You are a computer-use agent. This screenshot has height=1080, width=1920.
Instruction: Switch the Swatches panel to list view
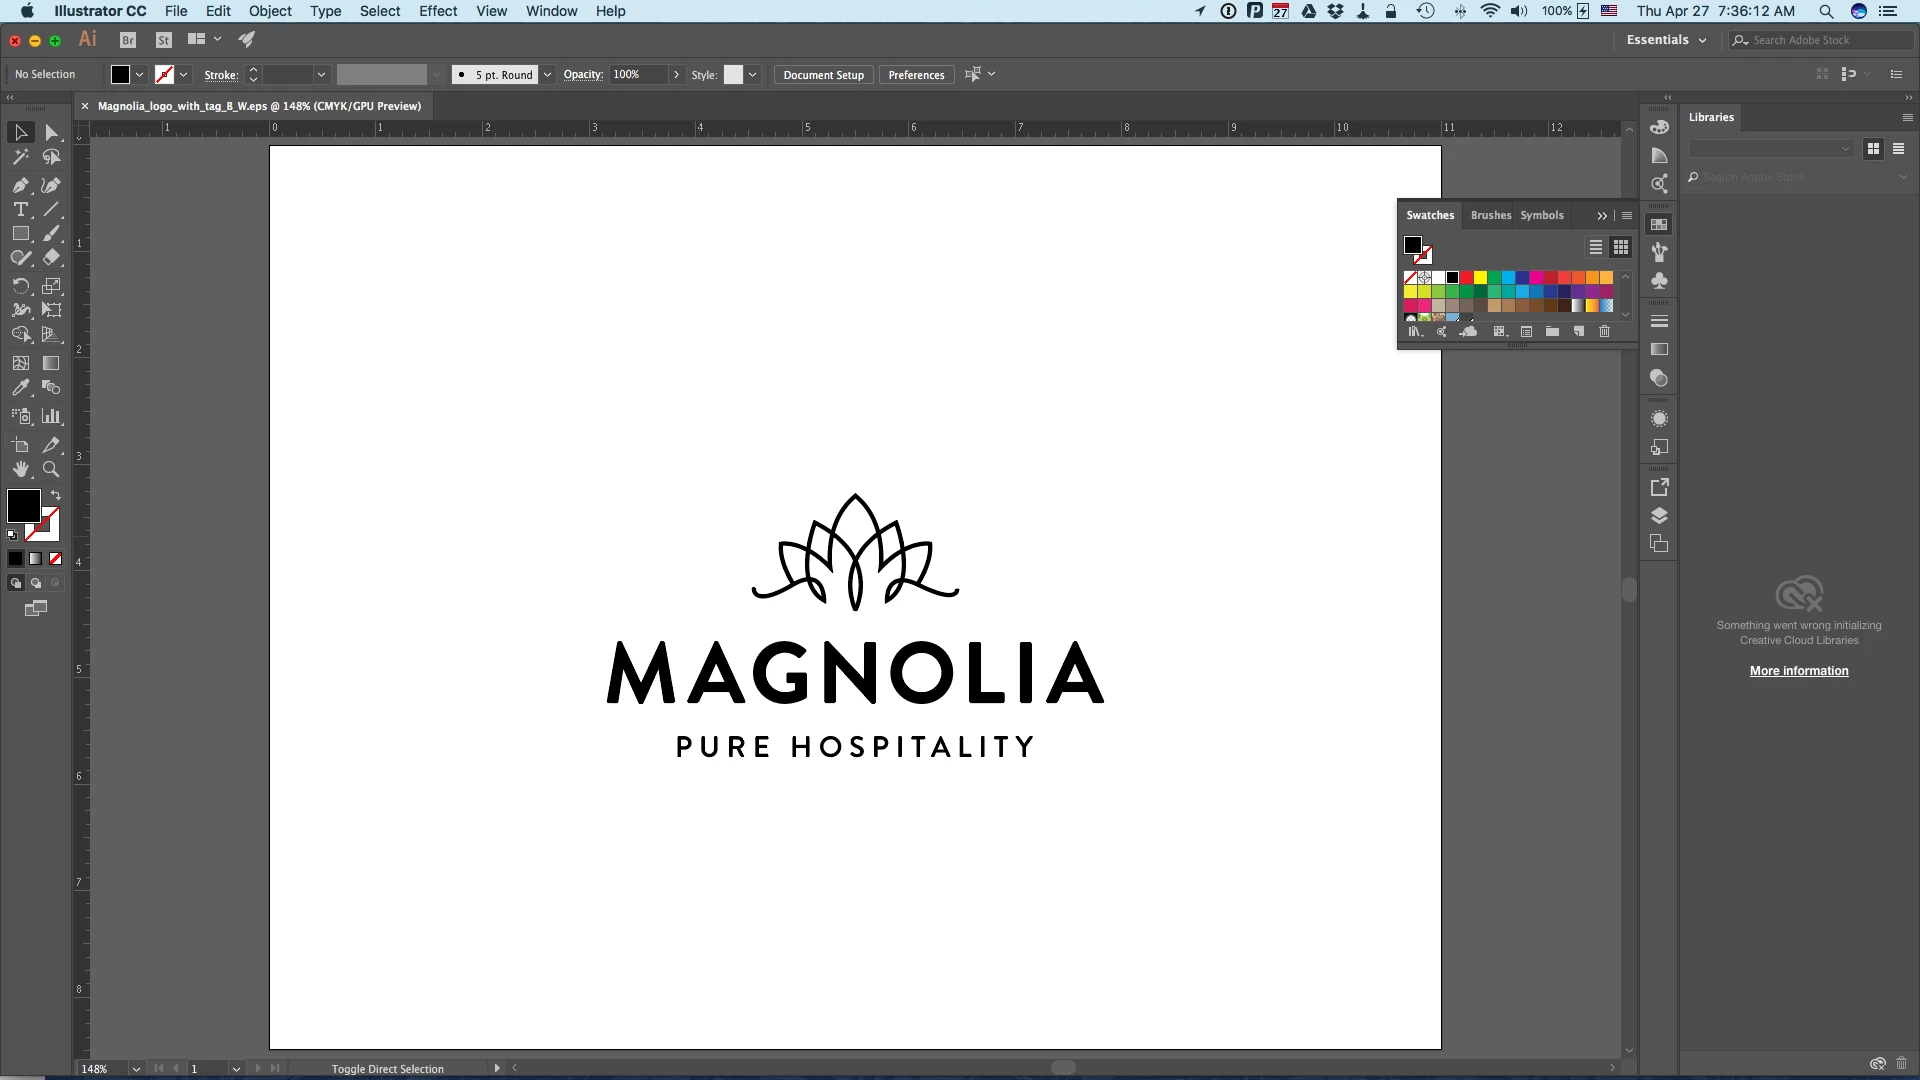click(1596, 247)
